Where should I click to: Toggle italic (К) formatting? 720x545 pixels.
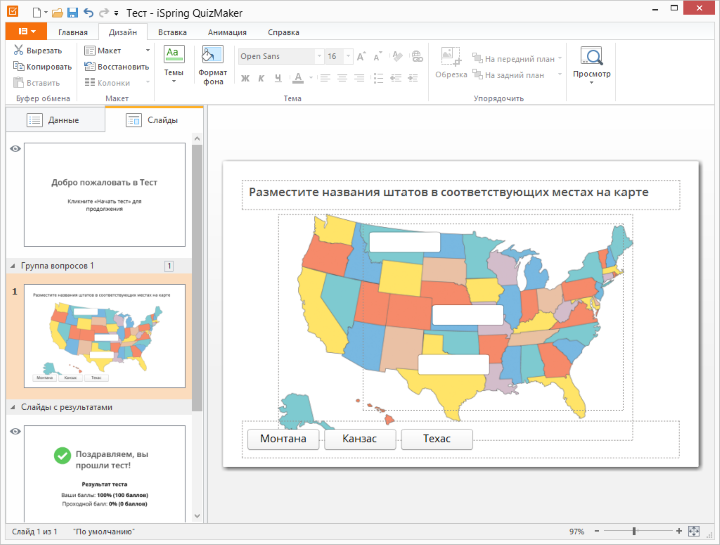pyautogui.click(x=261, y=78)
